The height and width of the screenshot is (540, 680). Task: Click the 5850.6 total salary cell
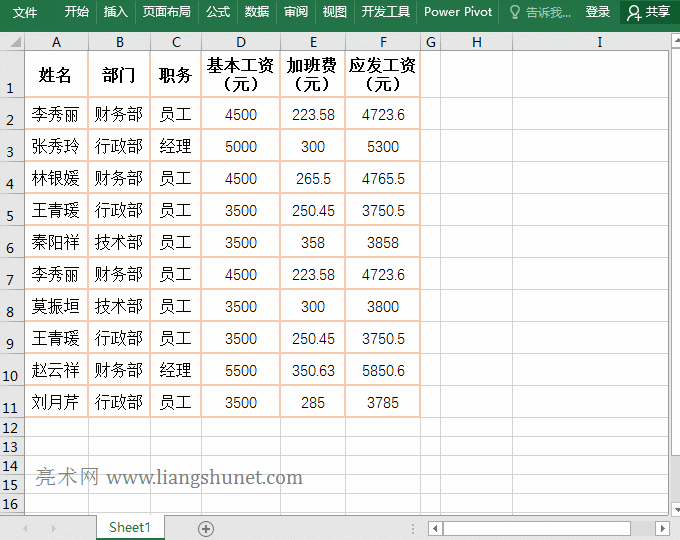(x=382, y=370)
